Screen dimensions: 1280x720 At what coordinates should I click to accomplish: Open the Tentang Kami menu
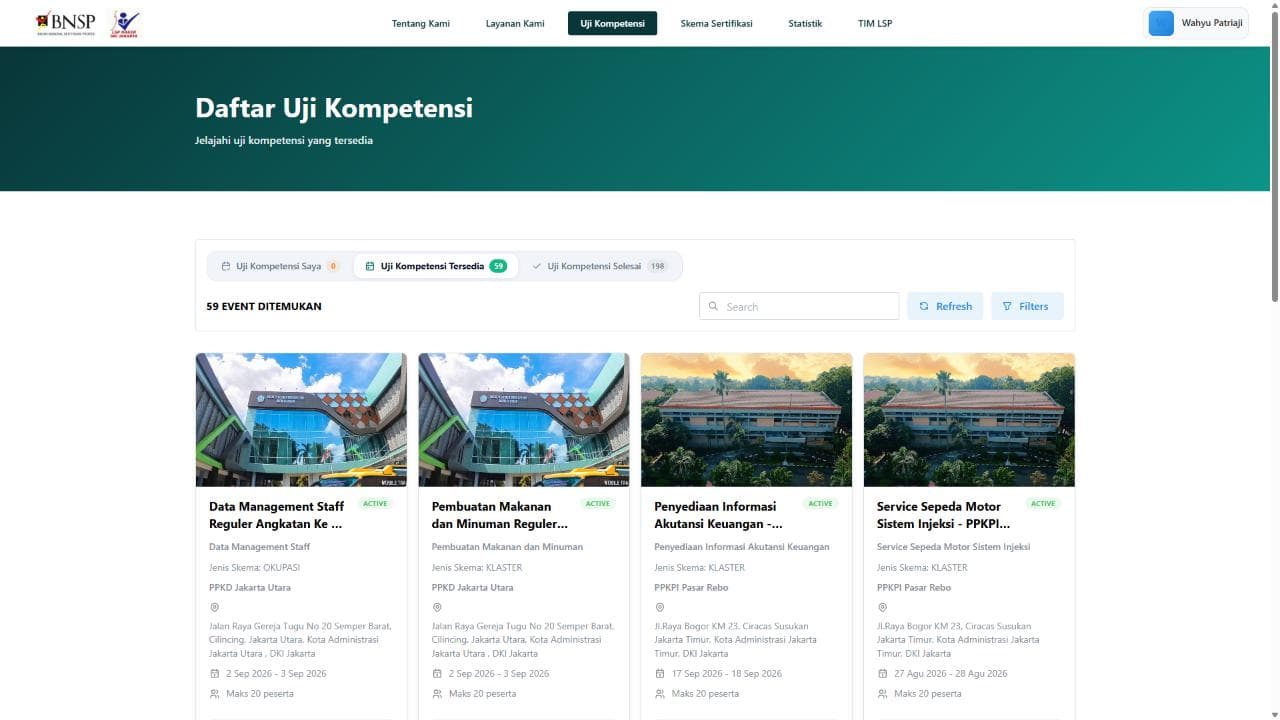point(421,23)
